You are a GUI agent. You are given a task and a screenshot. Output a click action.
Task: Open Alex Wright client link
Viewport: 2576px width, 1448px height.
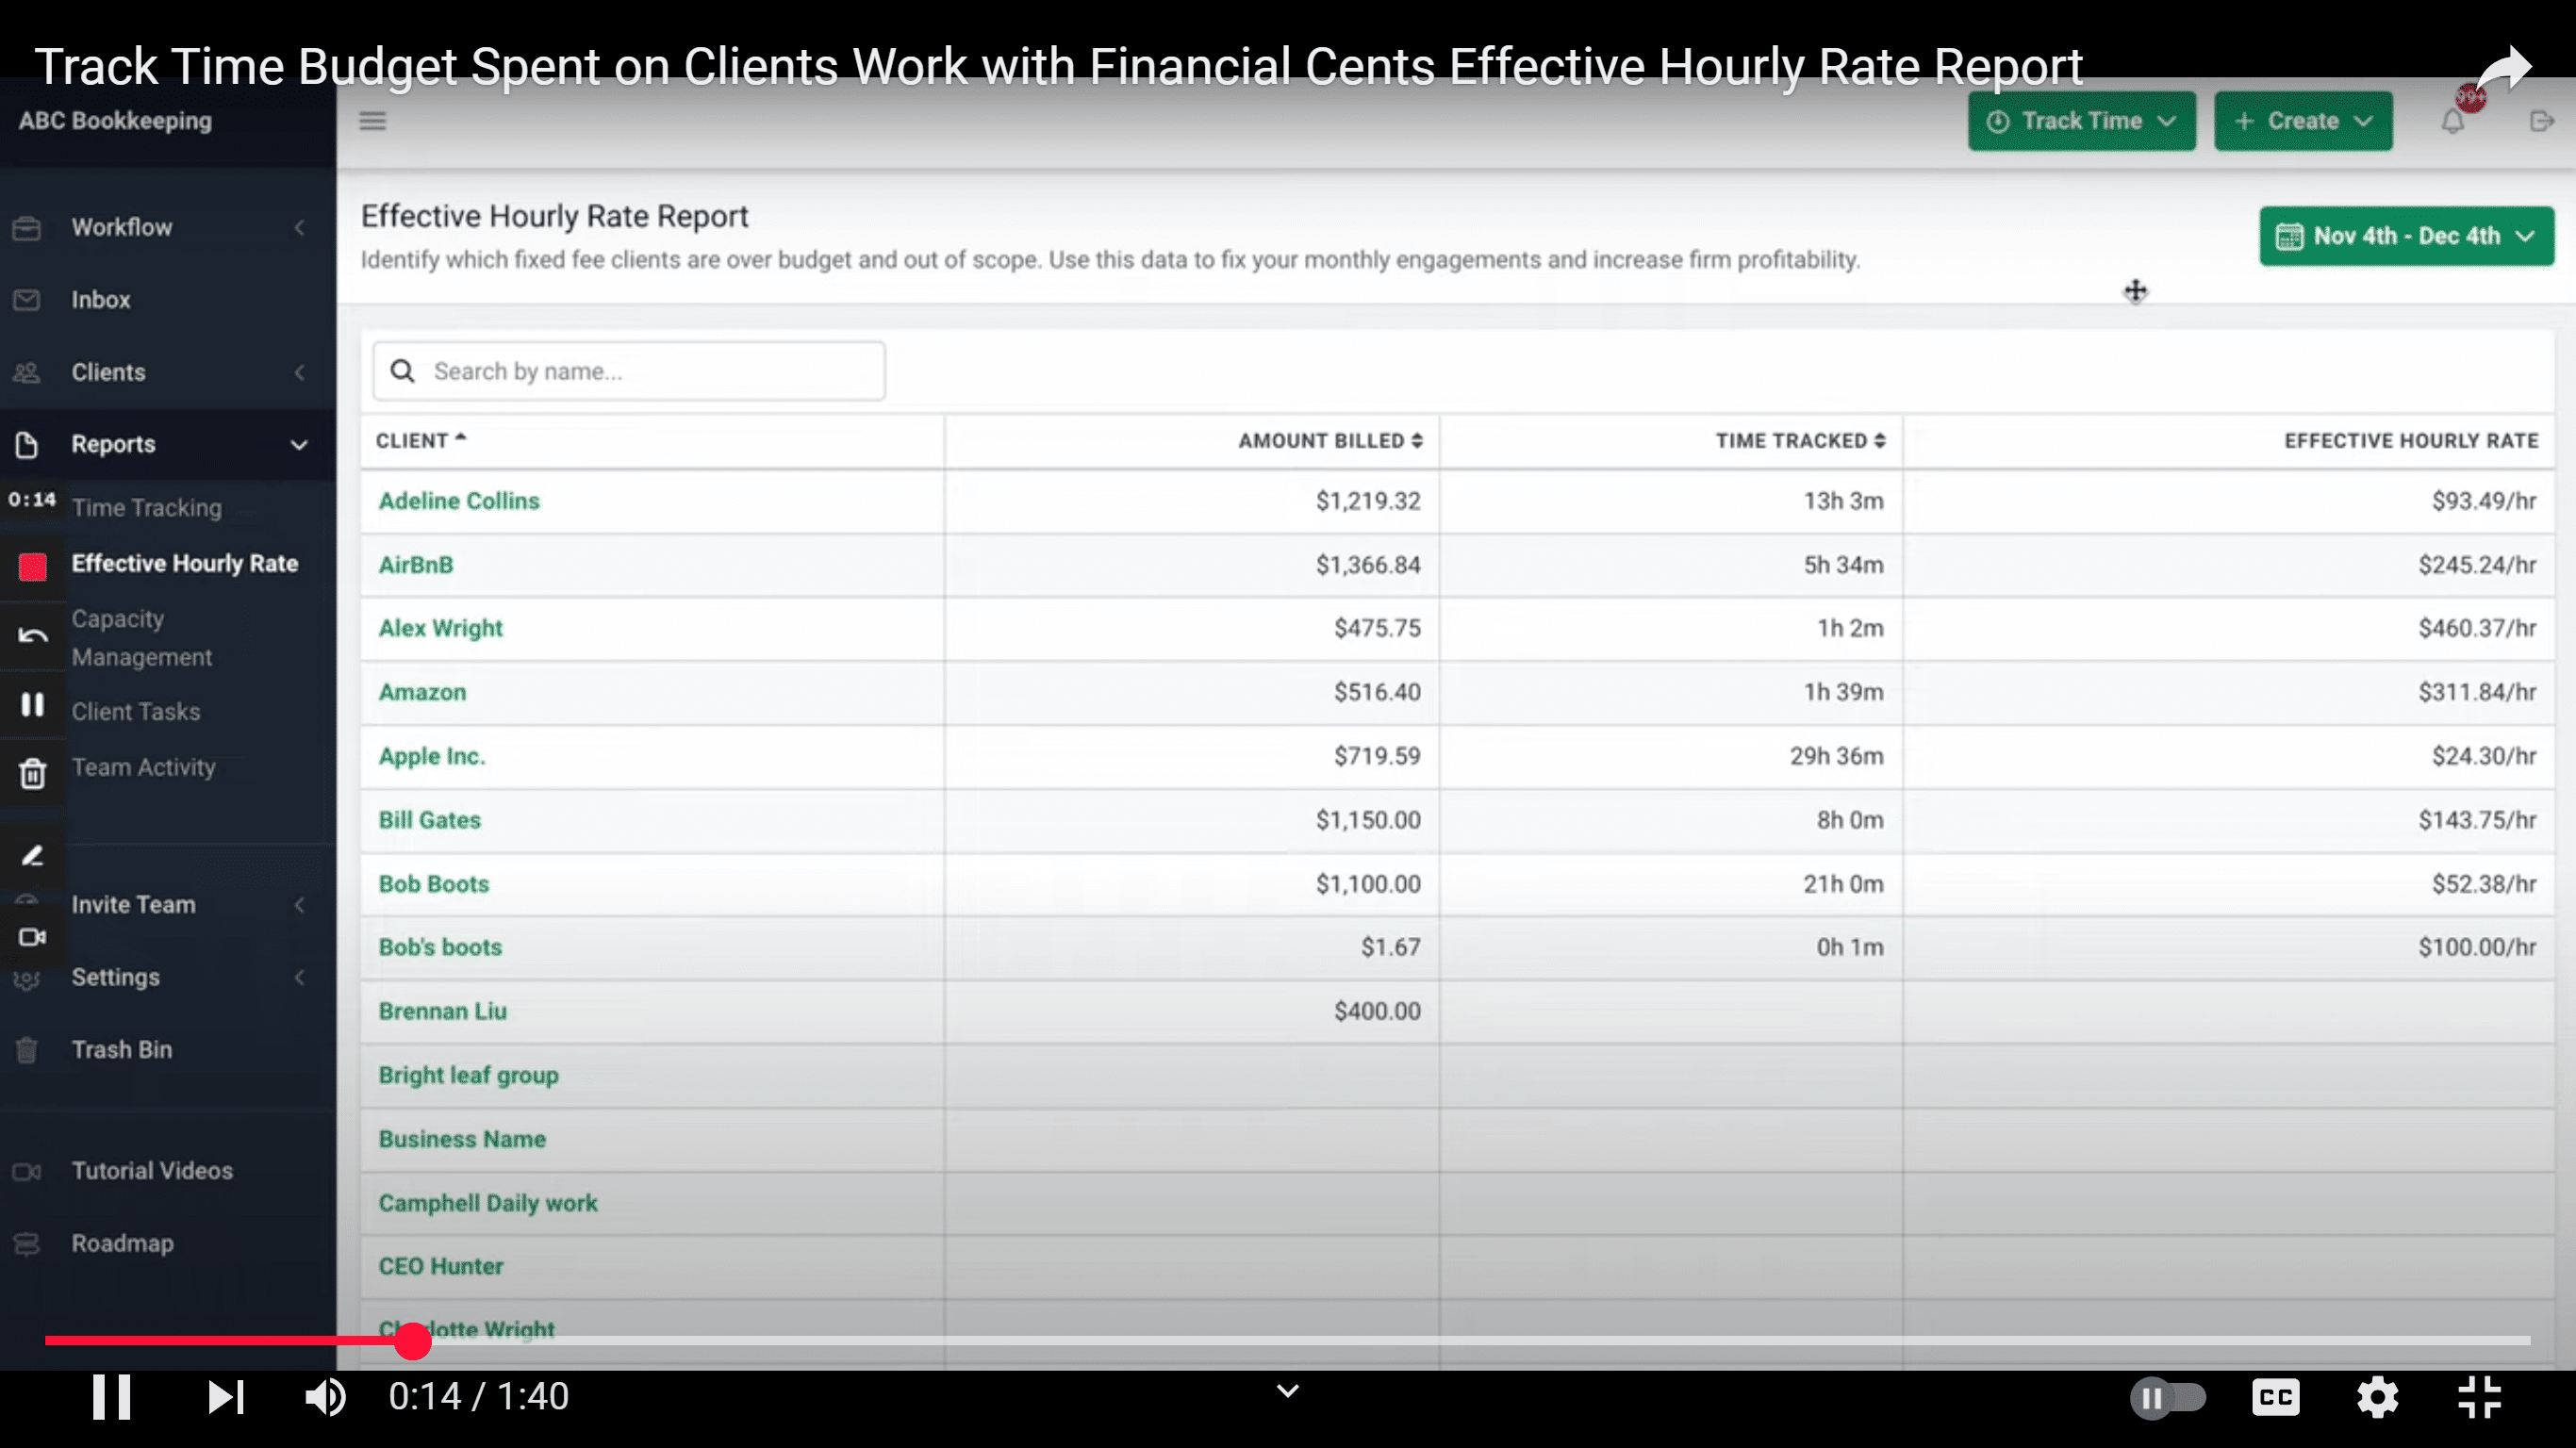click(x=440, y=629)
